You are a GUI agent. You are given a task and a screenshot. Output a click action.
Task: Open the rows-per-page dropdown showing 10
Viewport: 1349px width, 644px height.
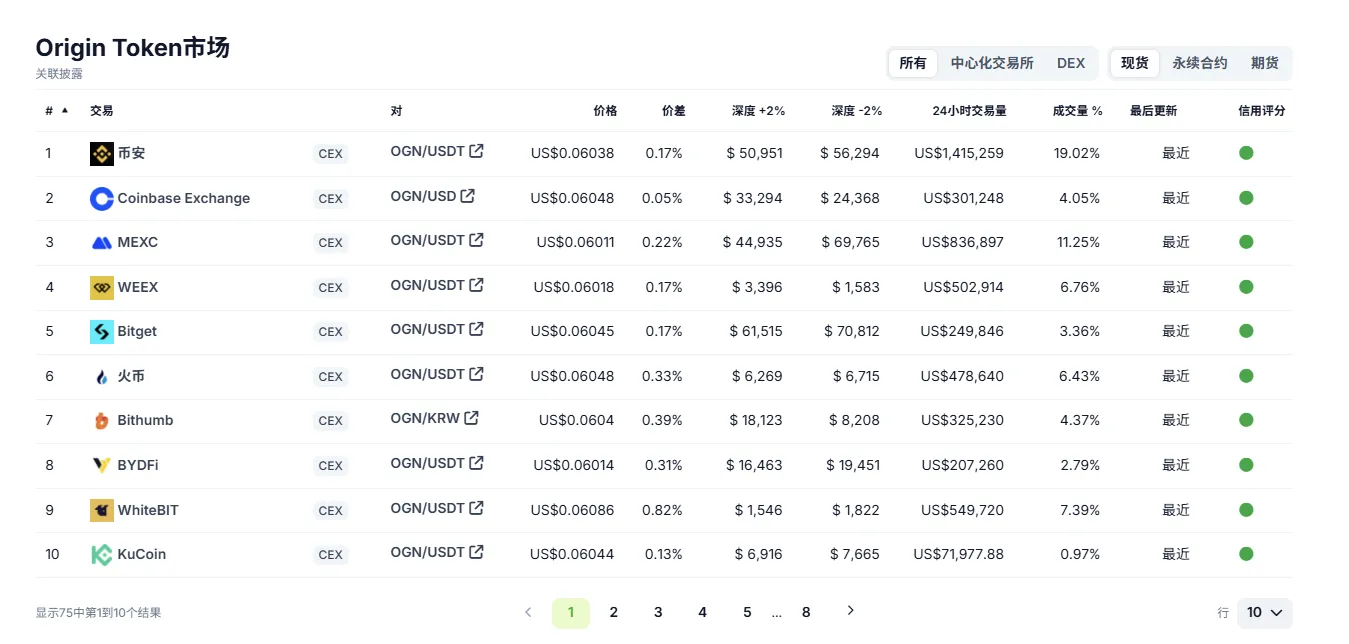click(1264, 613)
